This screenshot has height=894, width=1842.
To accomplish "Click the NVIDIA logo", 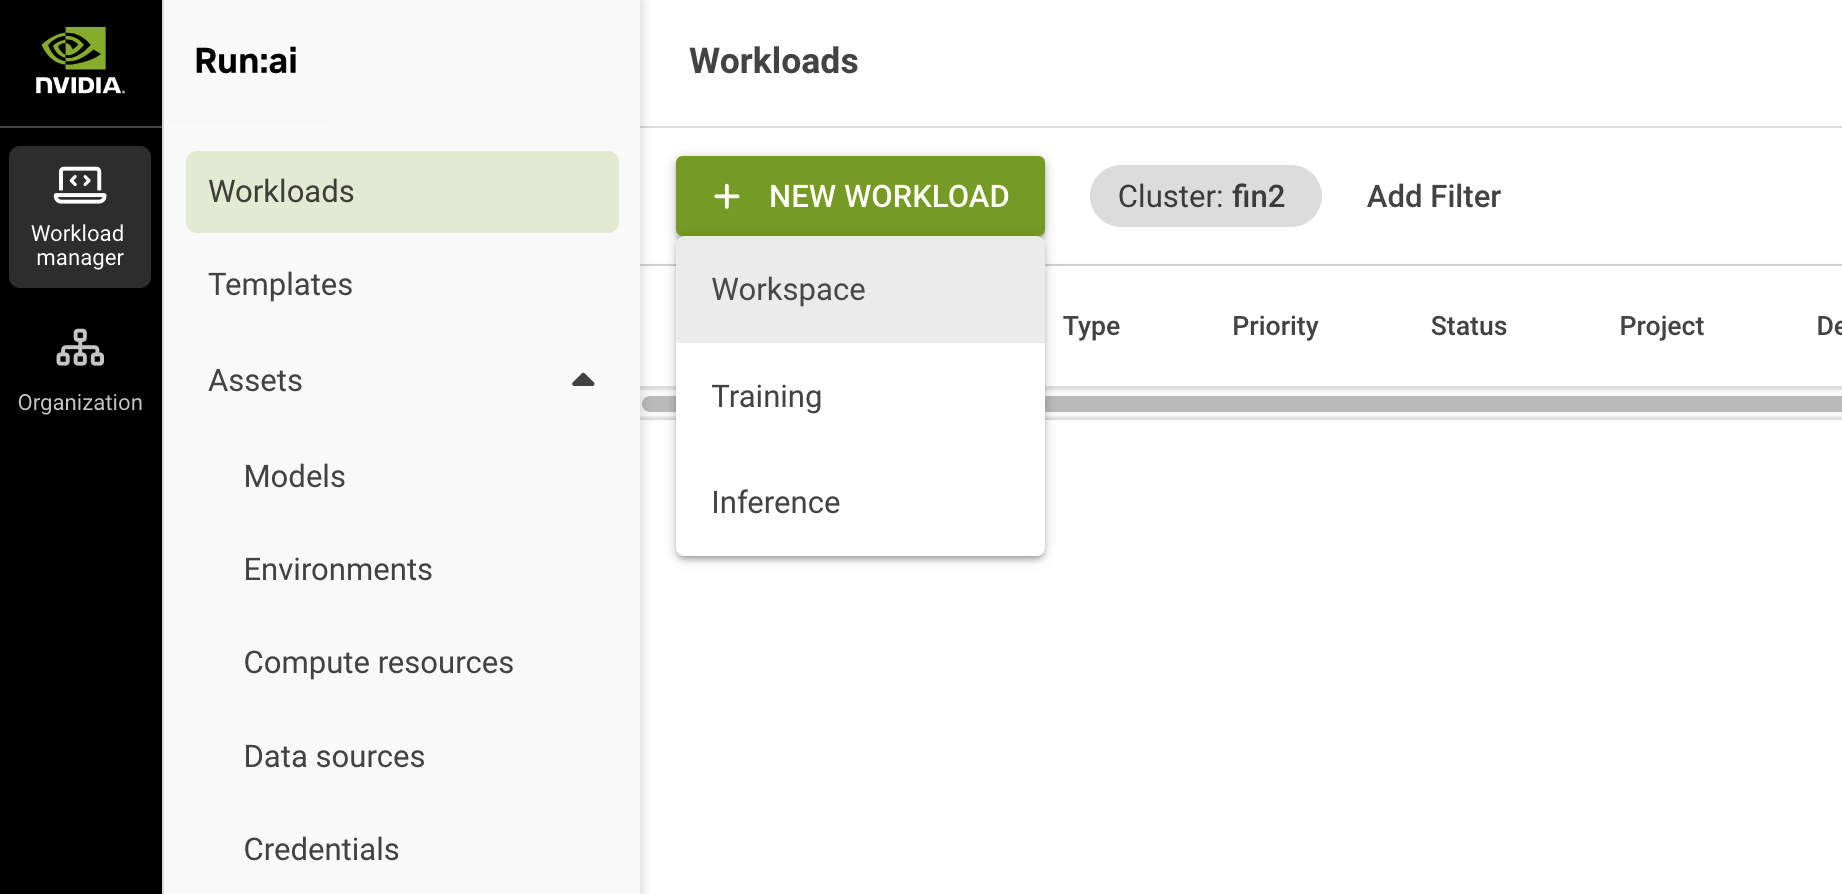I will click(x=80, y=61).
